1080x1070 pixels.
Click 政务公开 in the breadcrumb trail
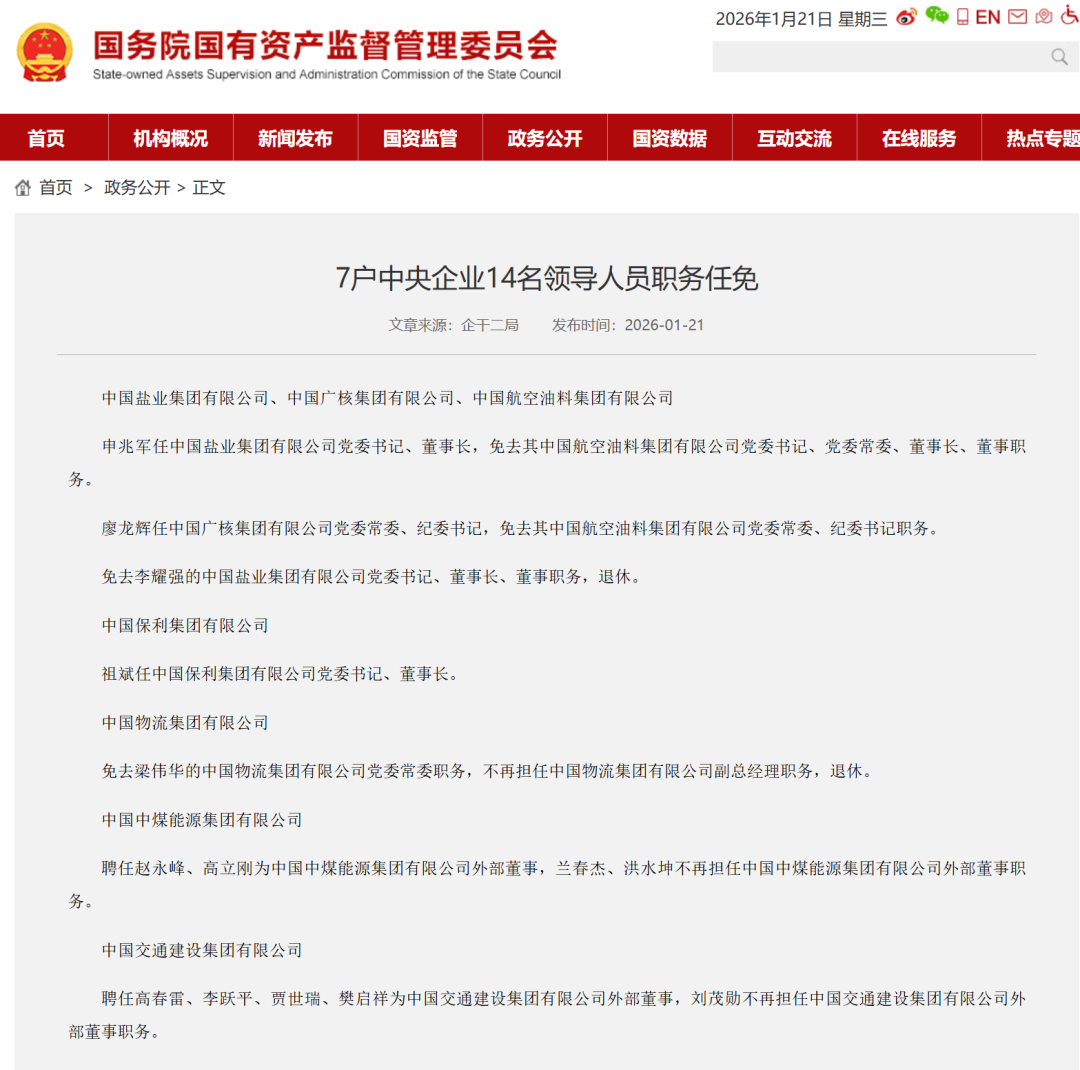click(134, 187)
